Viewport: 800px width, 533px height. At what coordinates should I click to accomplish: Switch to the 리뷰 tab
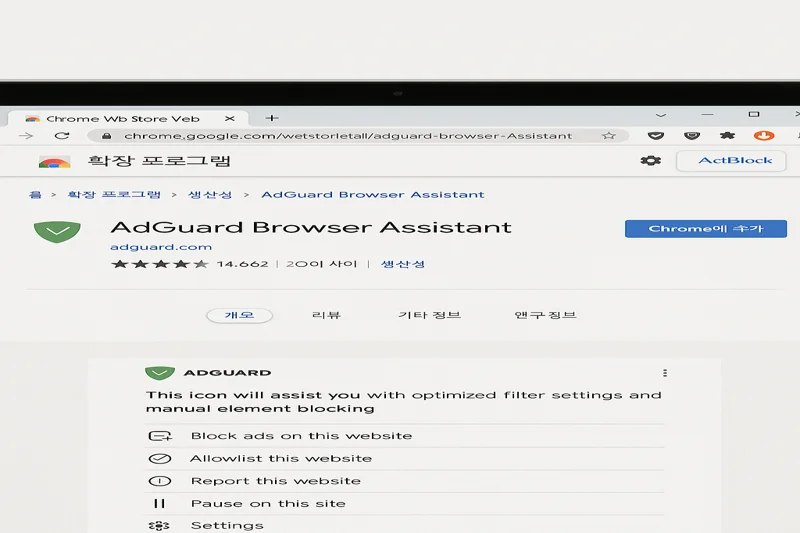(x=327, y=315)
